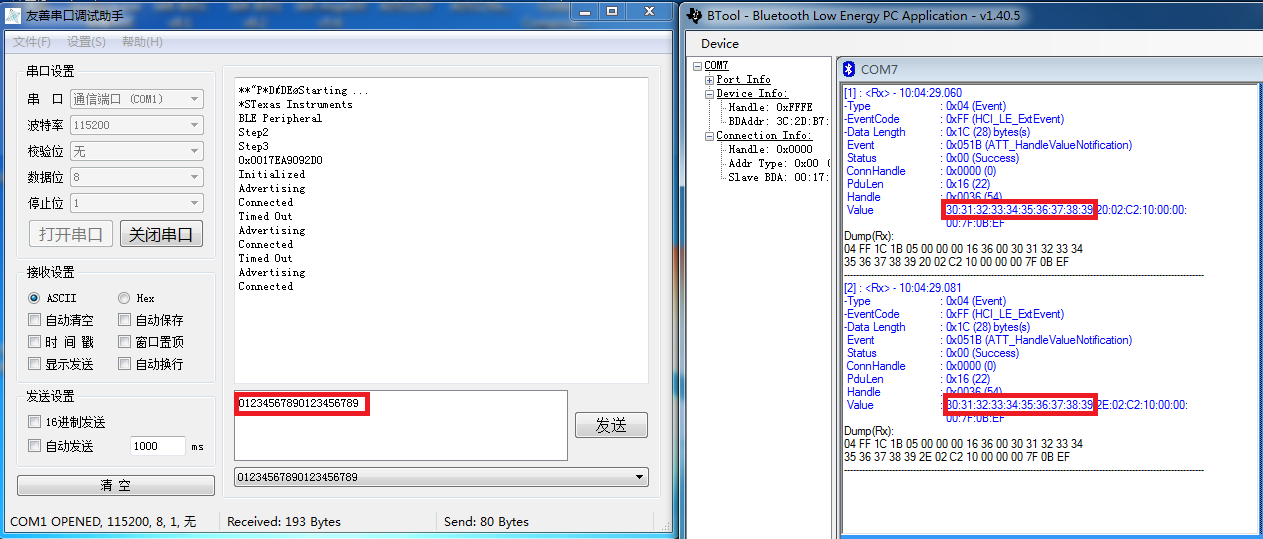The image size is (1263, 539).
Task: Click '[1] : <Rx> - 10:04:29.060' log header
Action: [903, 93]
